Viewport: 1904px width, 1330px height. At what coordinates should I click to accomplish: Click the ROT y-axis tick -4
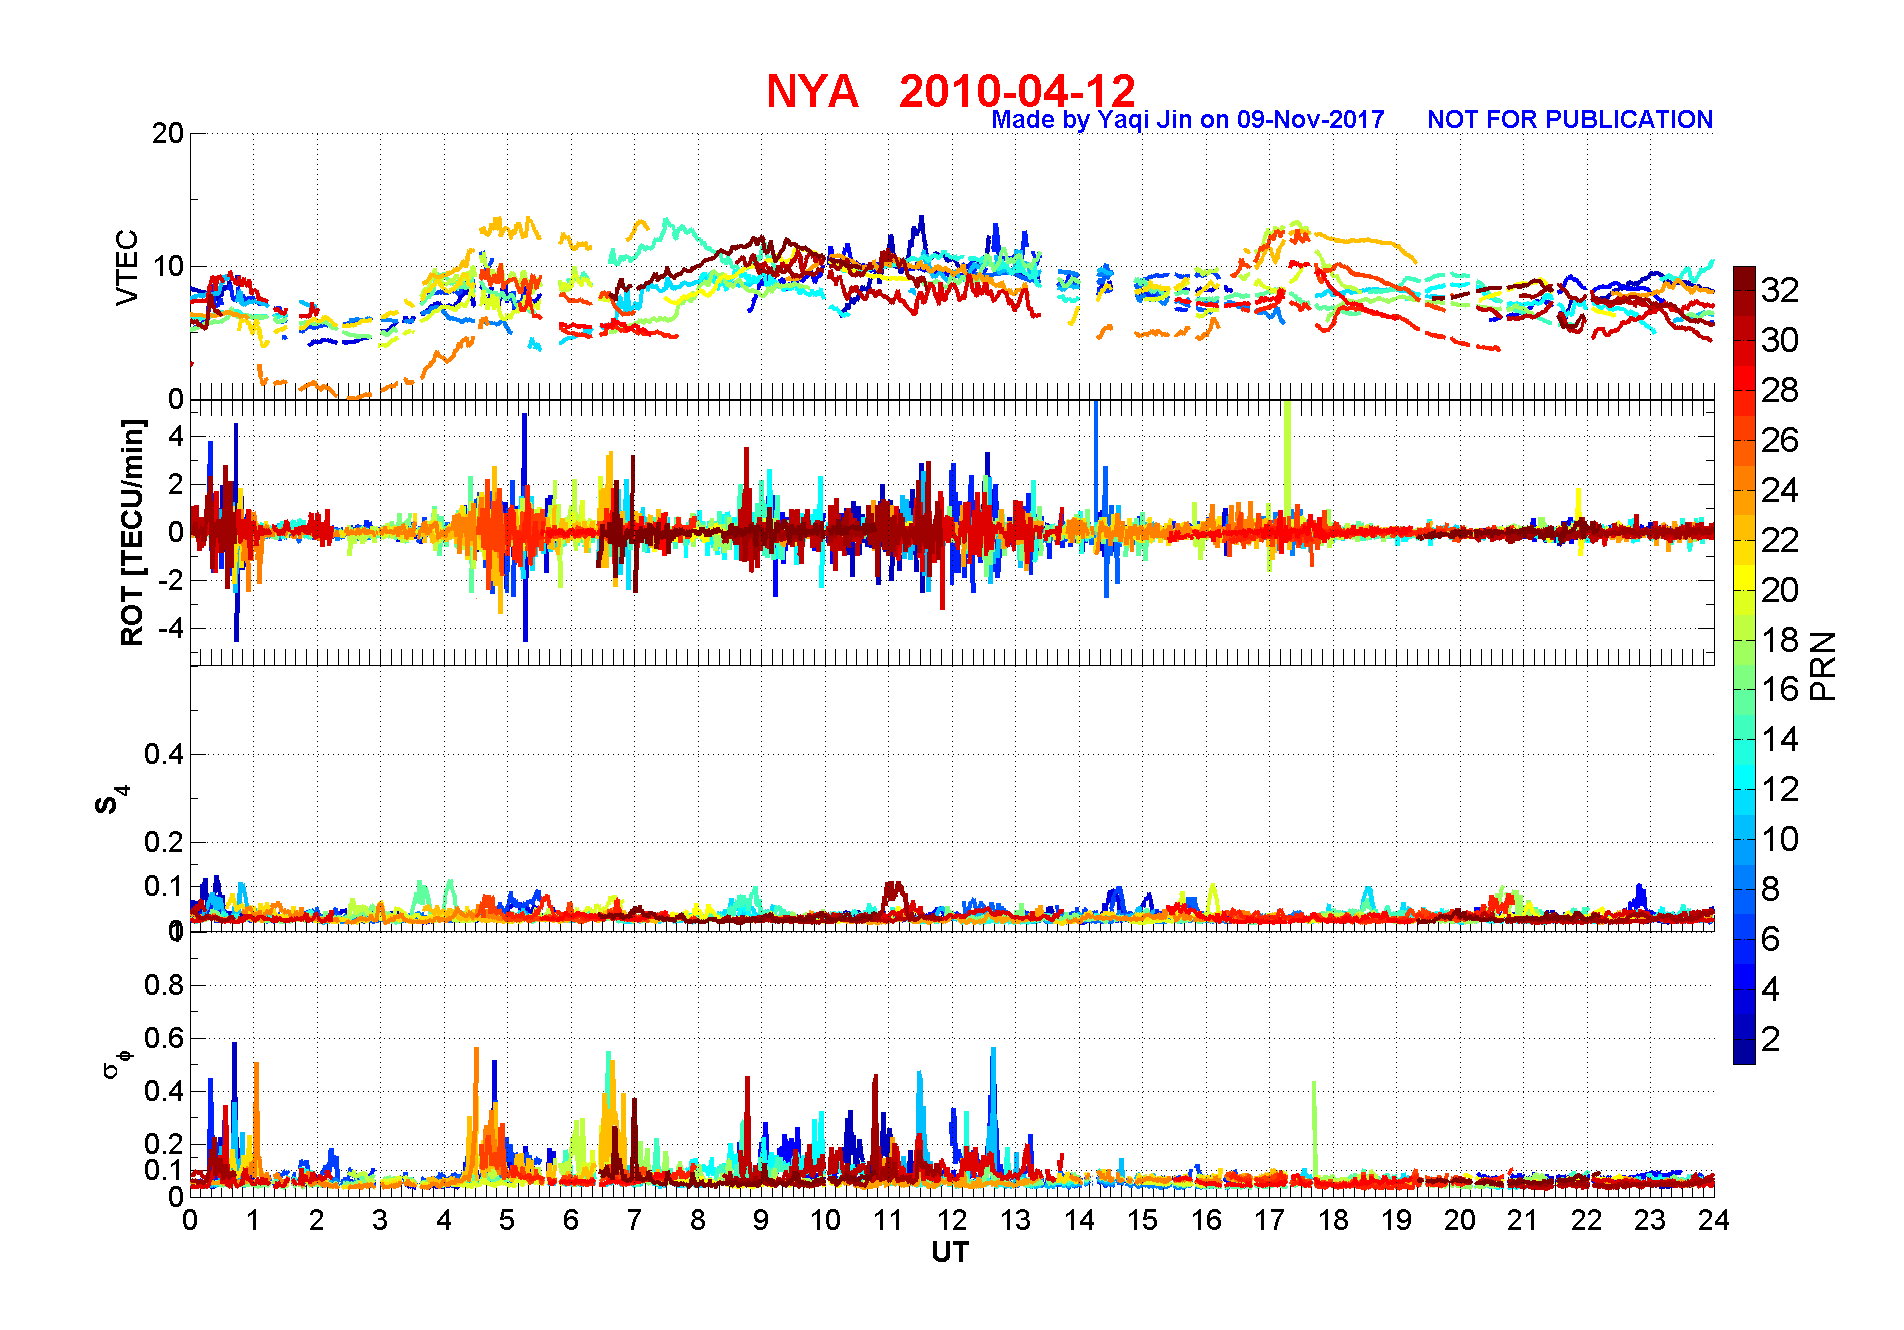pyautogui.click(x=170, y=628)
